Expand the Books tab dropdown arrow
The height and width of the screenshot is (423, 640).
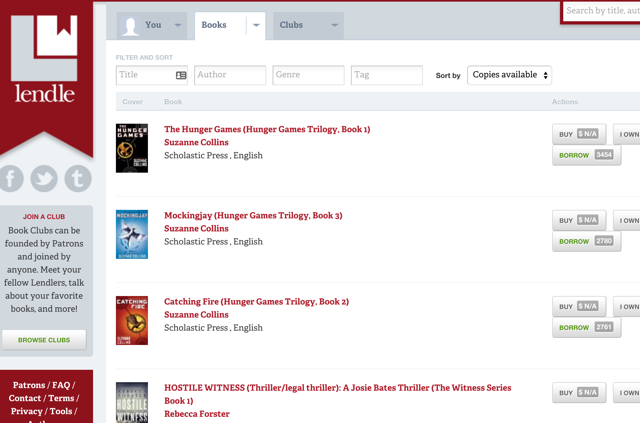(x=256, y=25)
